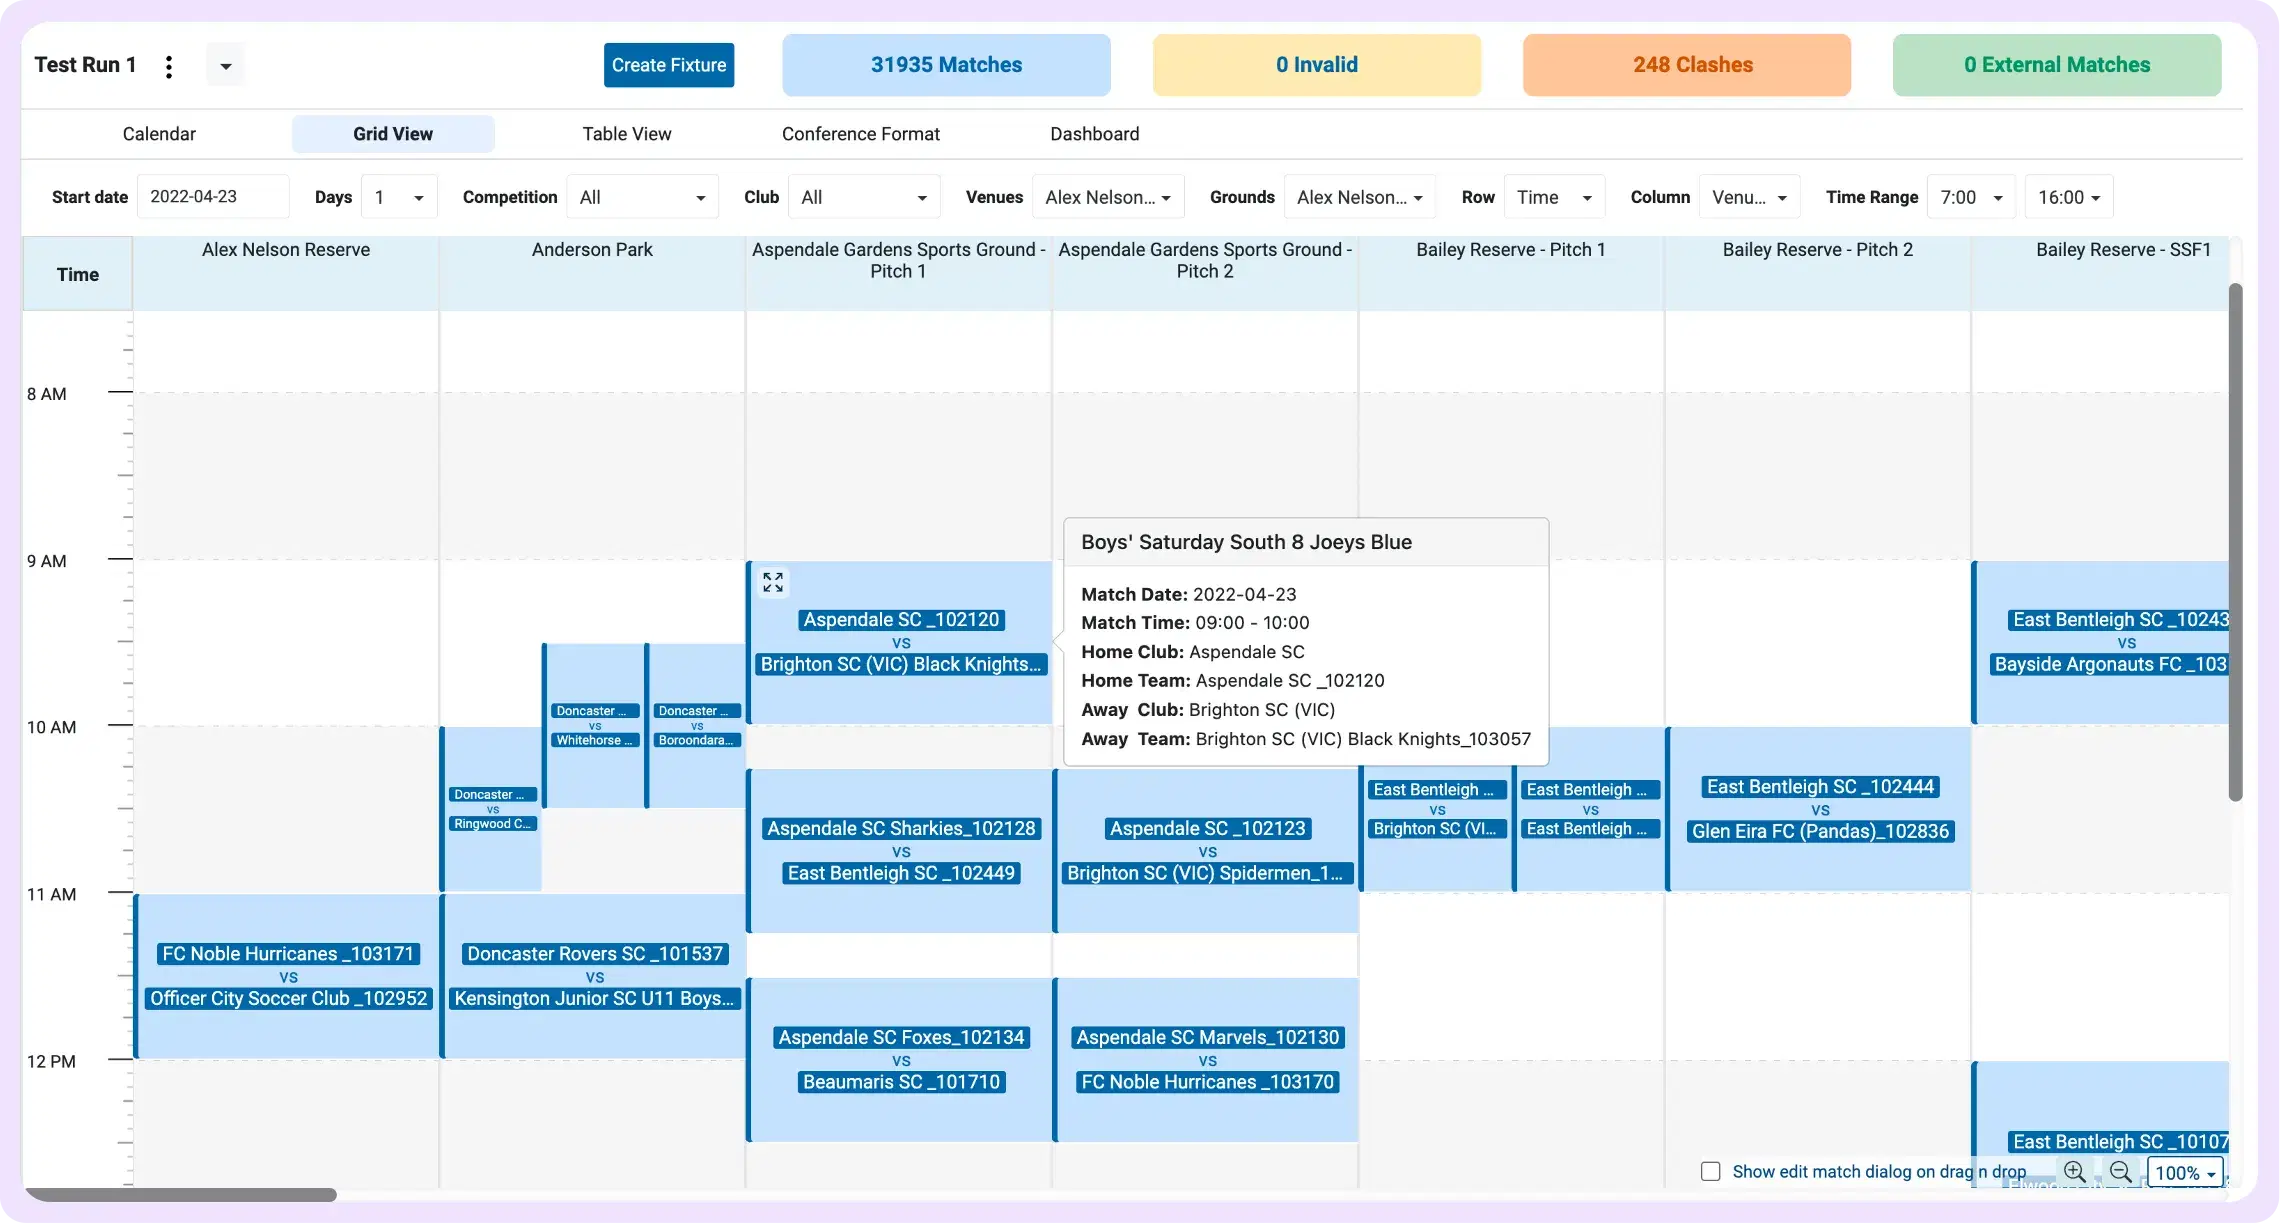This screenshot has width=2280, height=1223.
Task: Open the Time Range start 7:00 dropdown
Action: click(x=1971, y=197)
